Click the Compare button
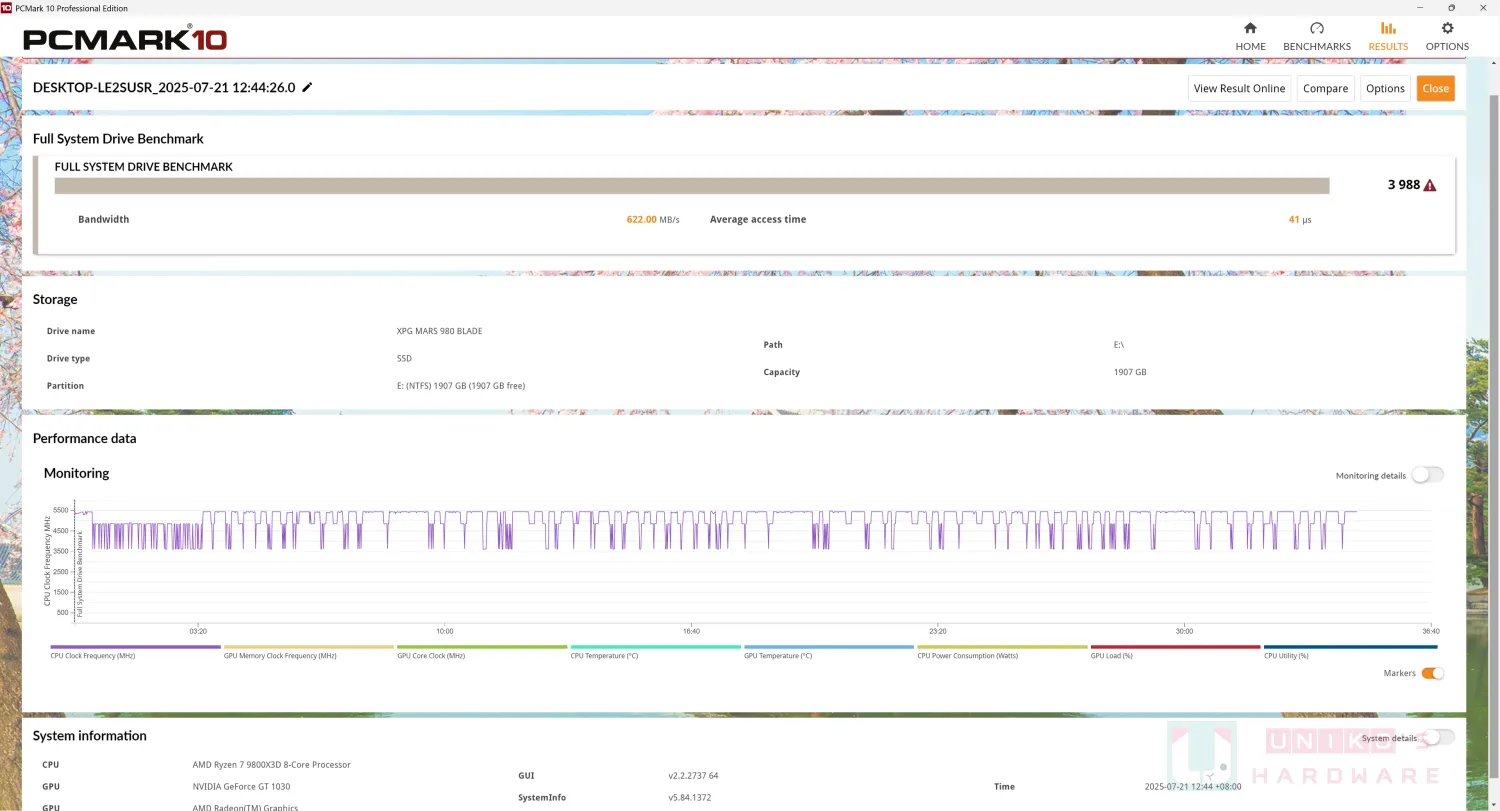Viewport: 1500px width, 811px height. pyautogui.click(x=1325, y=88)
